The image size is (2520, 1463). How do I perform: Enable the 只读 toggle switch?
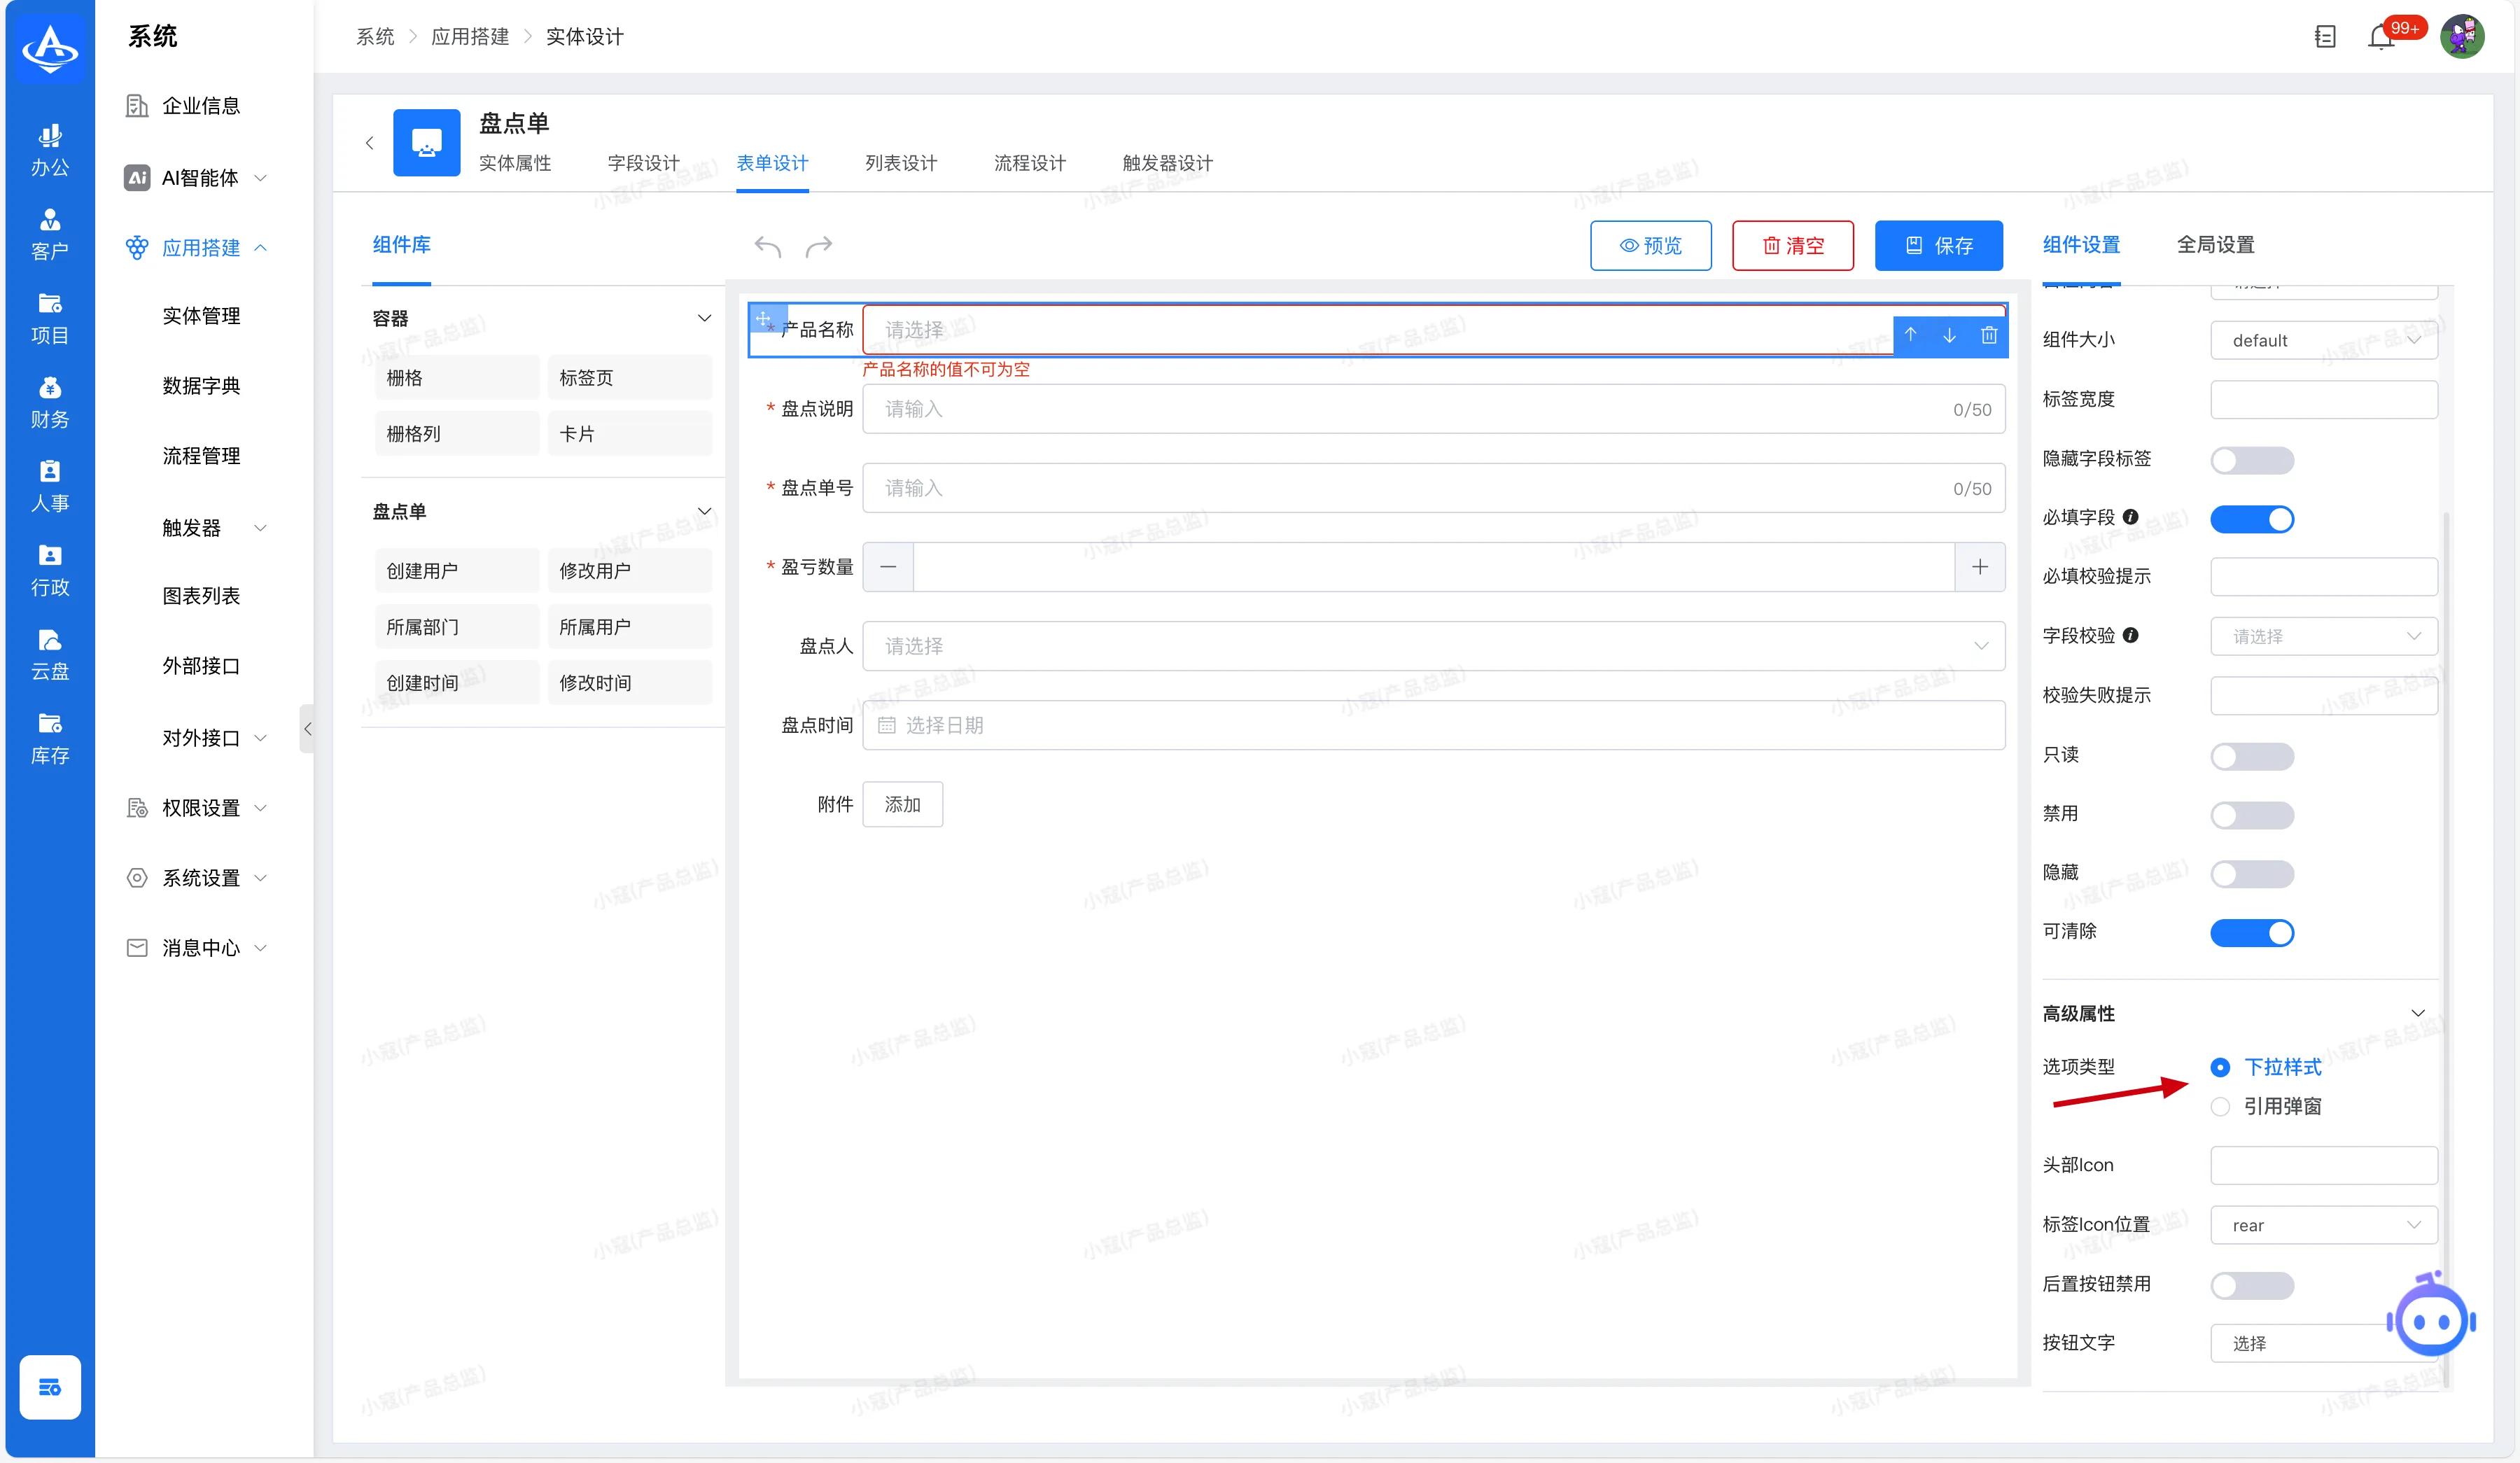click(x=2251, y=756)
